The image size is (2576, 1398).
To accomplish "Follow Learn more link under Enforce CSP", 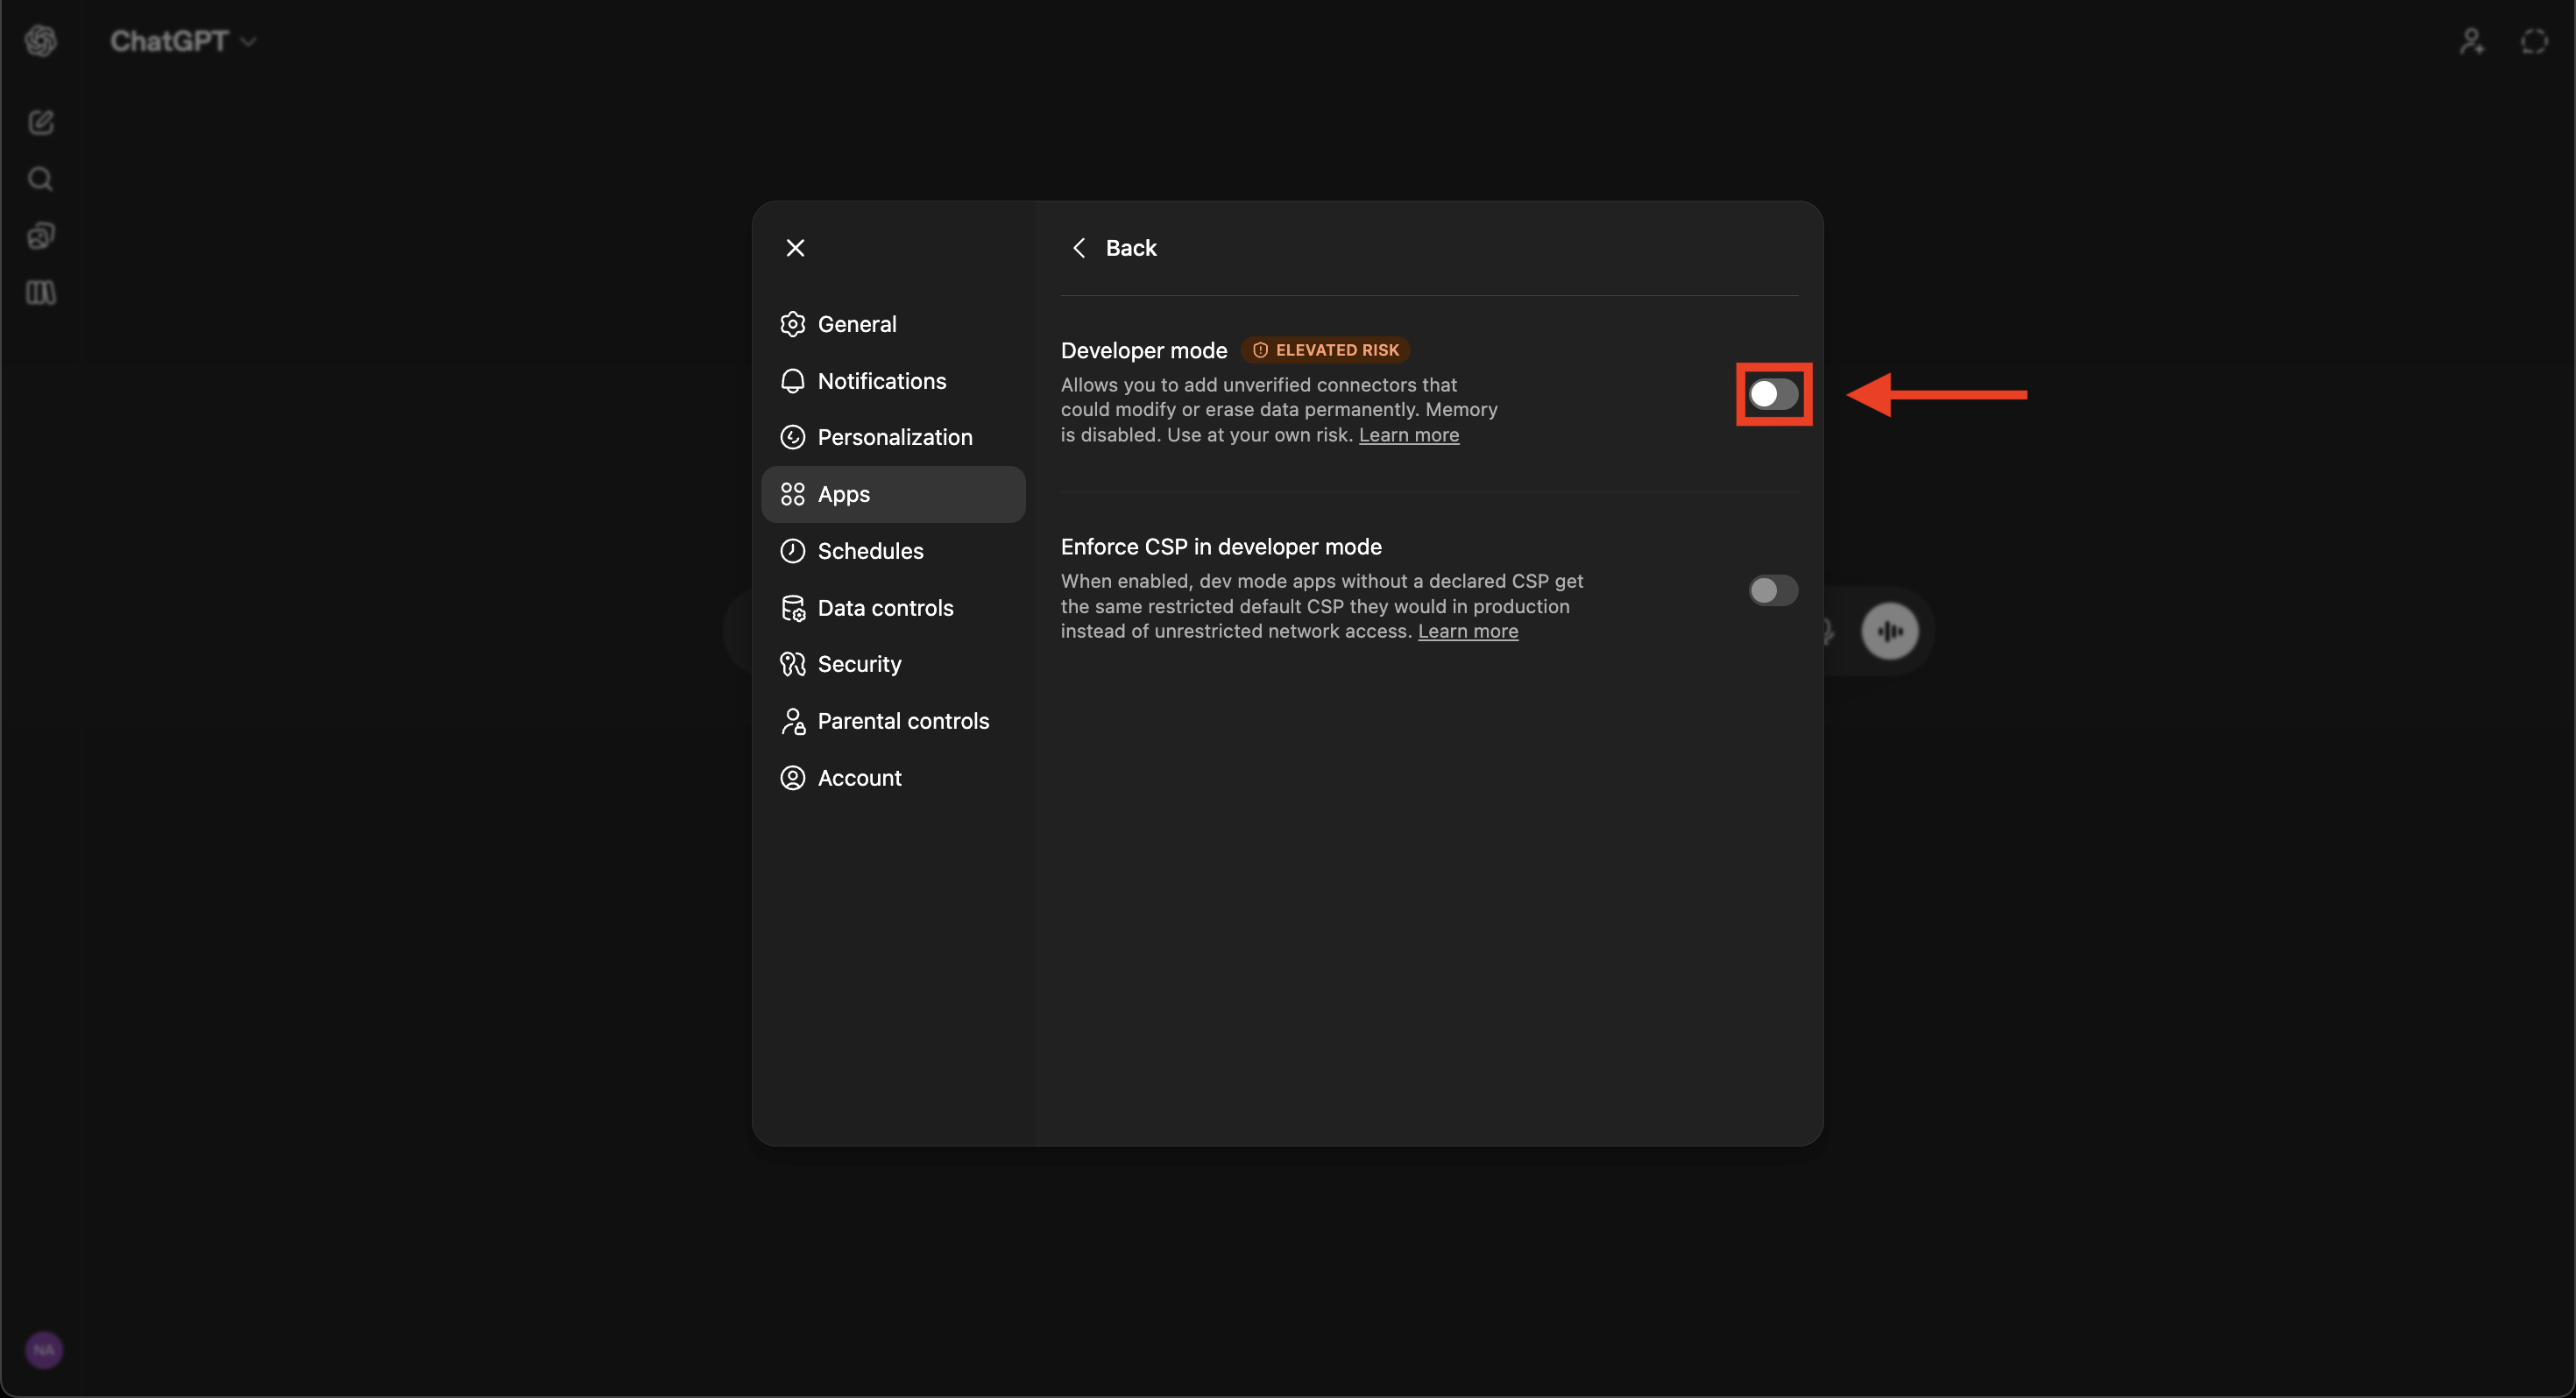I will pos(1467,631).
